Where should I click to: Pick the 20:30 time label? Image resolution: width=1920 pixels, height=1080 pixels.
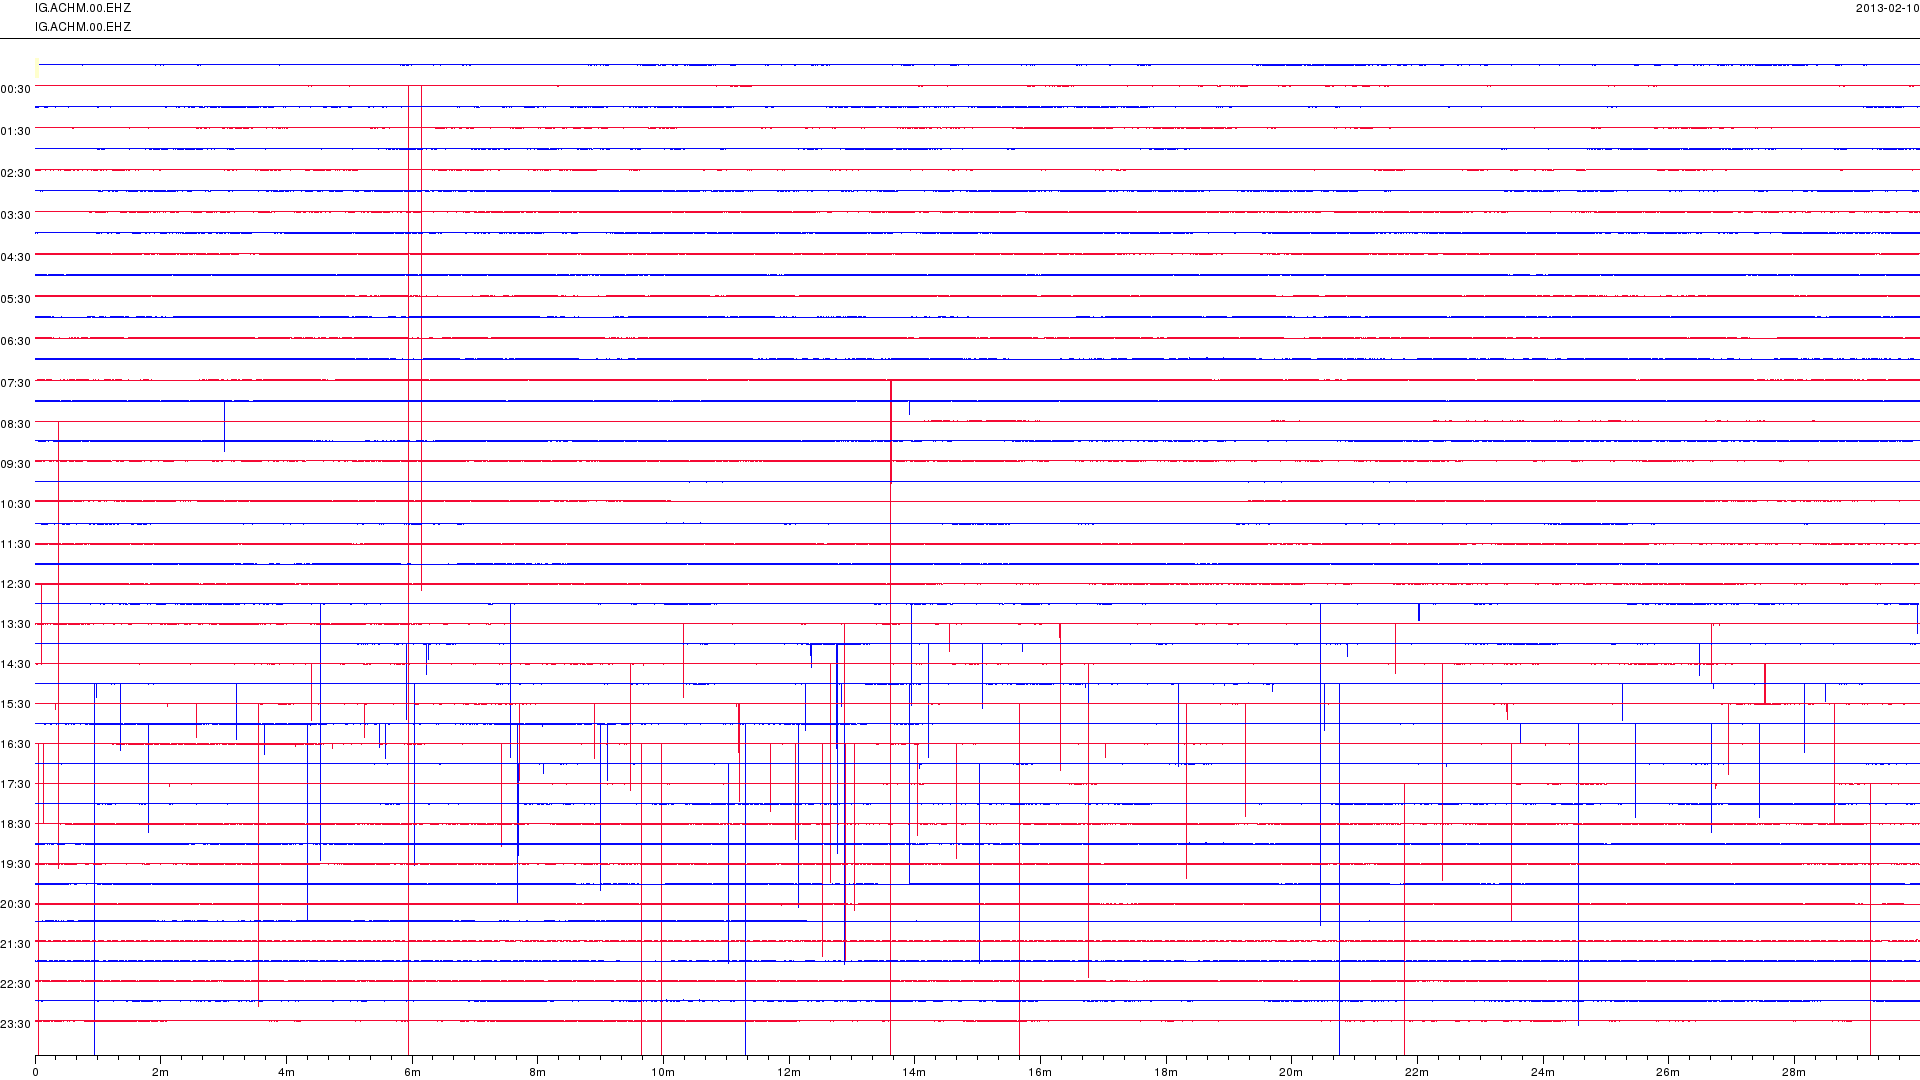point(16,904)
